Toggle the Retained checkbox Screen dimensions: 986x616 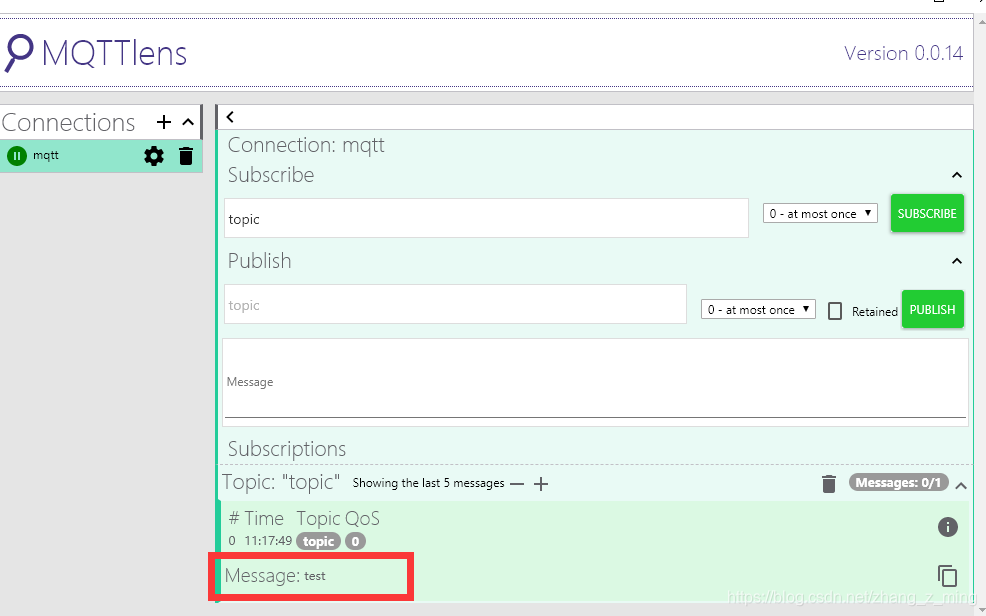834,311
